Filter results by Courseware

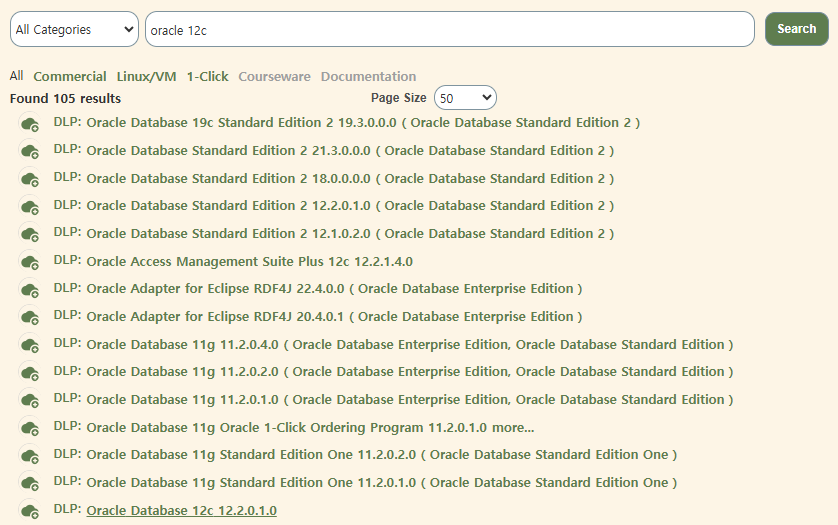tap(274, 76)
